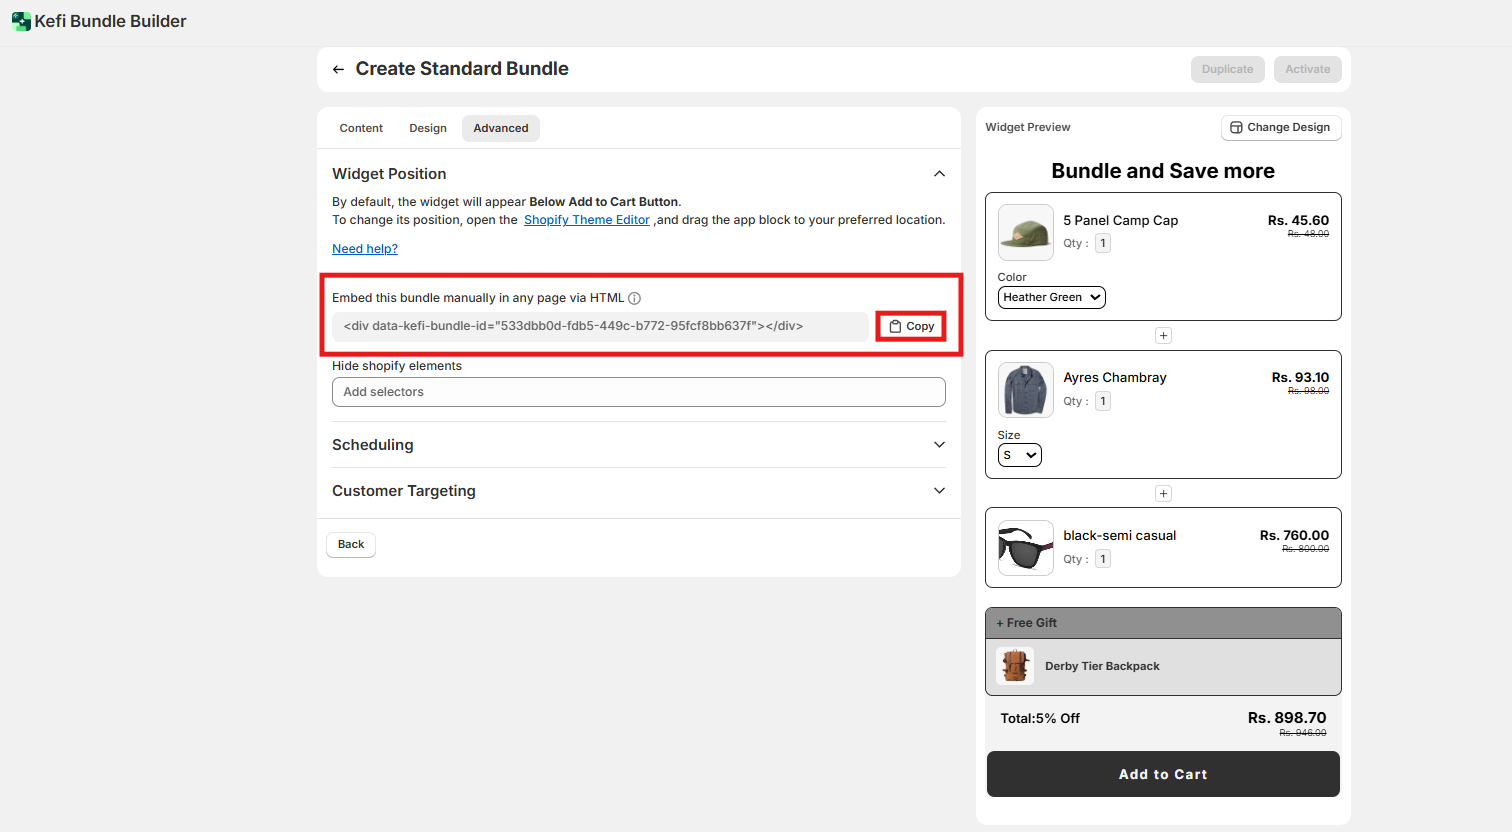1512x832 pixels.
Task: Open the Heather Green color dropdown
Action: point(1051,297)
